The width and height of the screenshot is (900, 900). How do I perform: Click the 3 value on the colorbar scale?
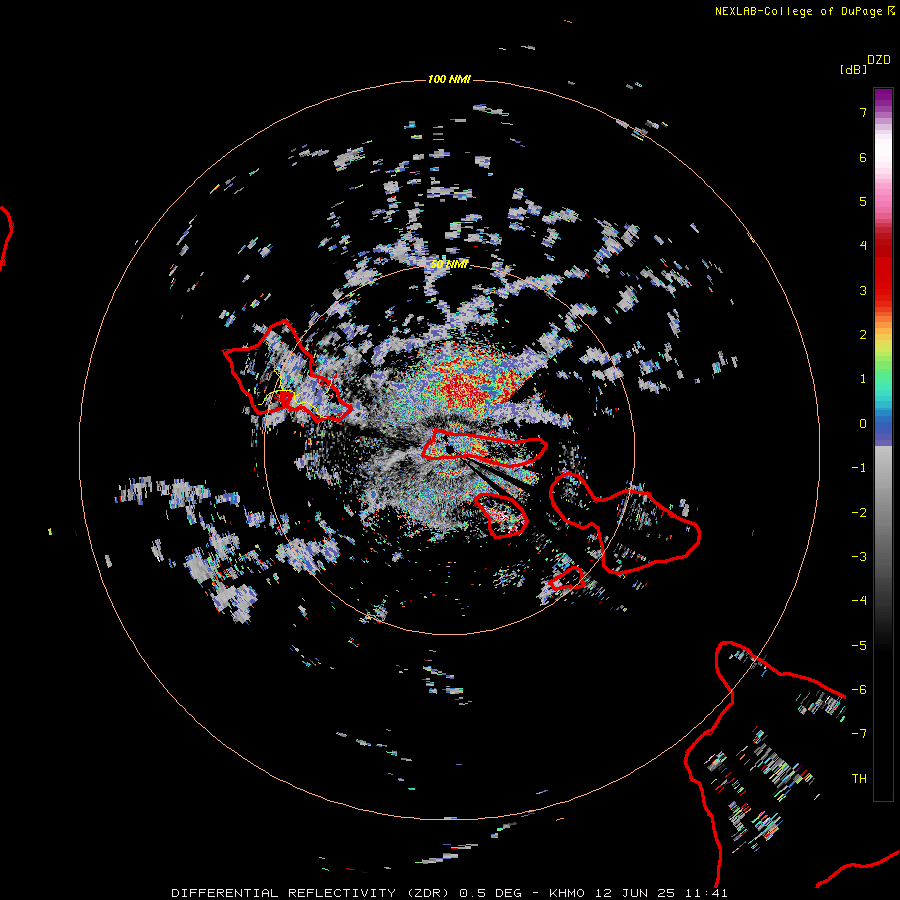(x=863, y=290)
